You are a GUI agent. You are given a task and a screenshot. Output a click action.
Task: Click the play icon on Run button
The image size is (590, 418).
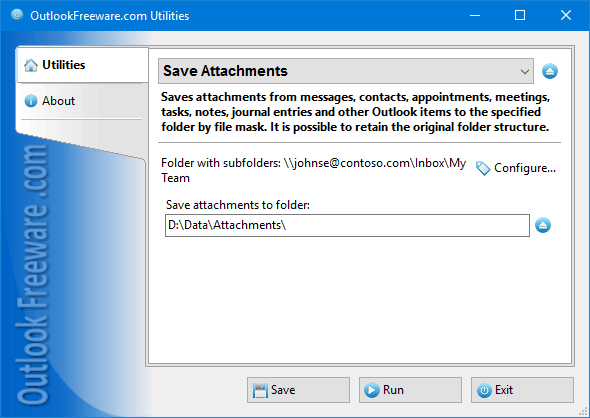(372, 390)
